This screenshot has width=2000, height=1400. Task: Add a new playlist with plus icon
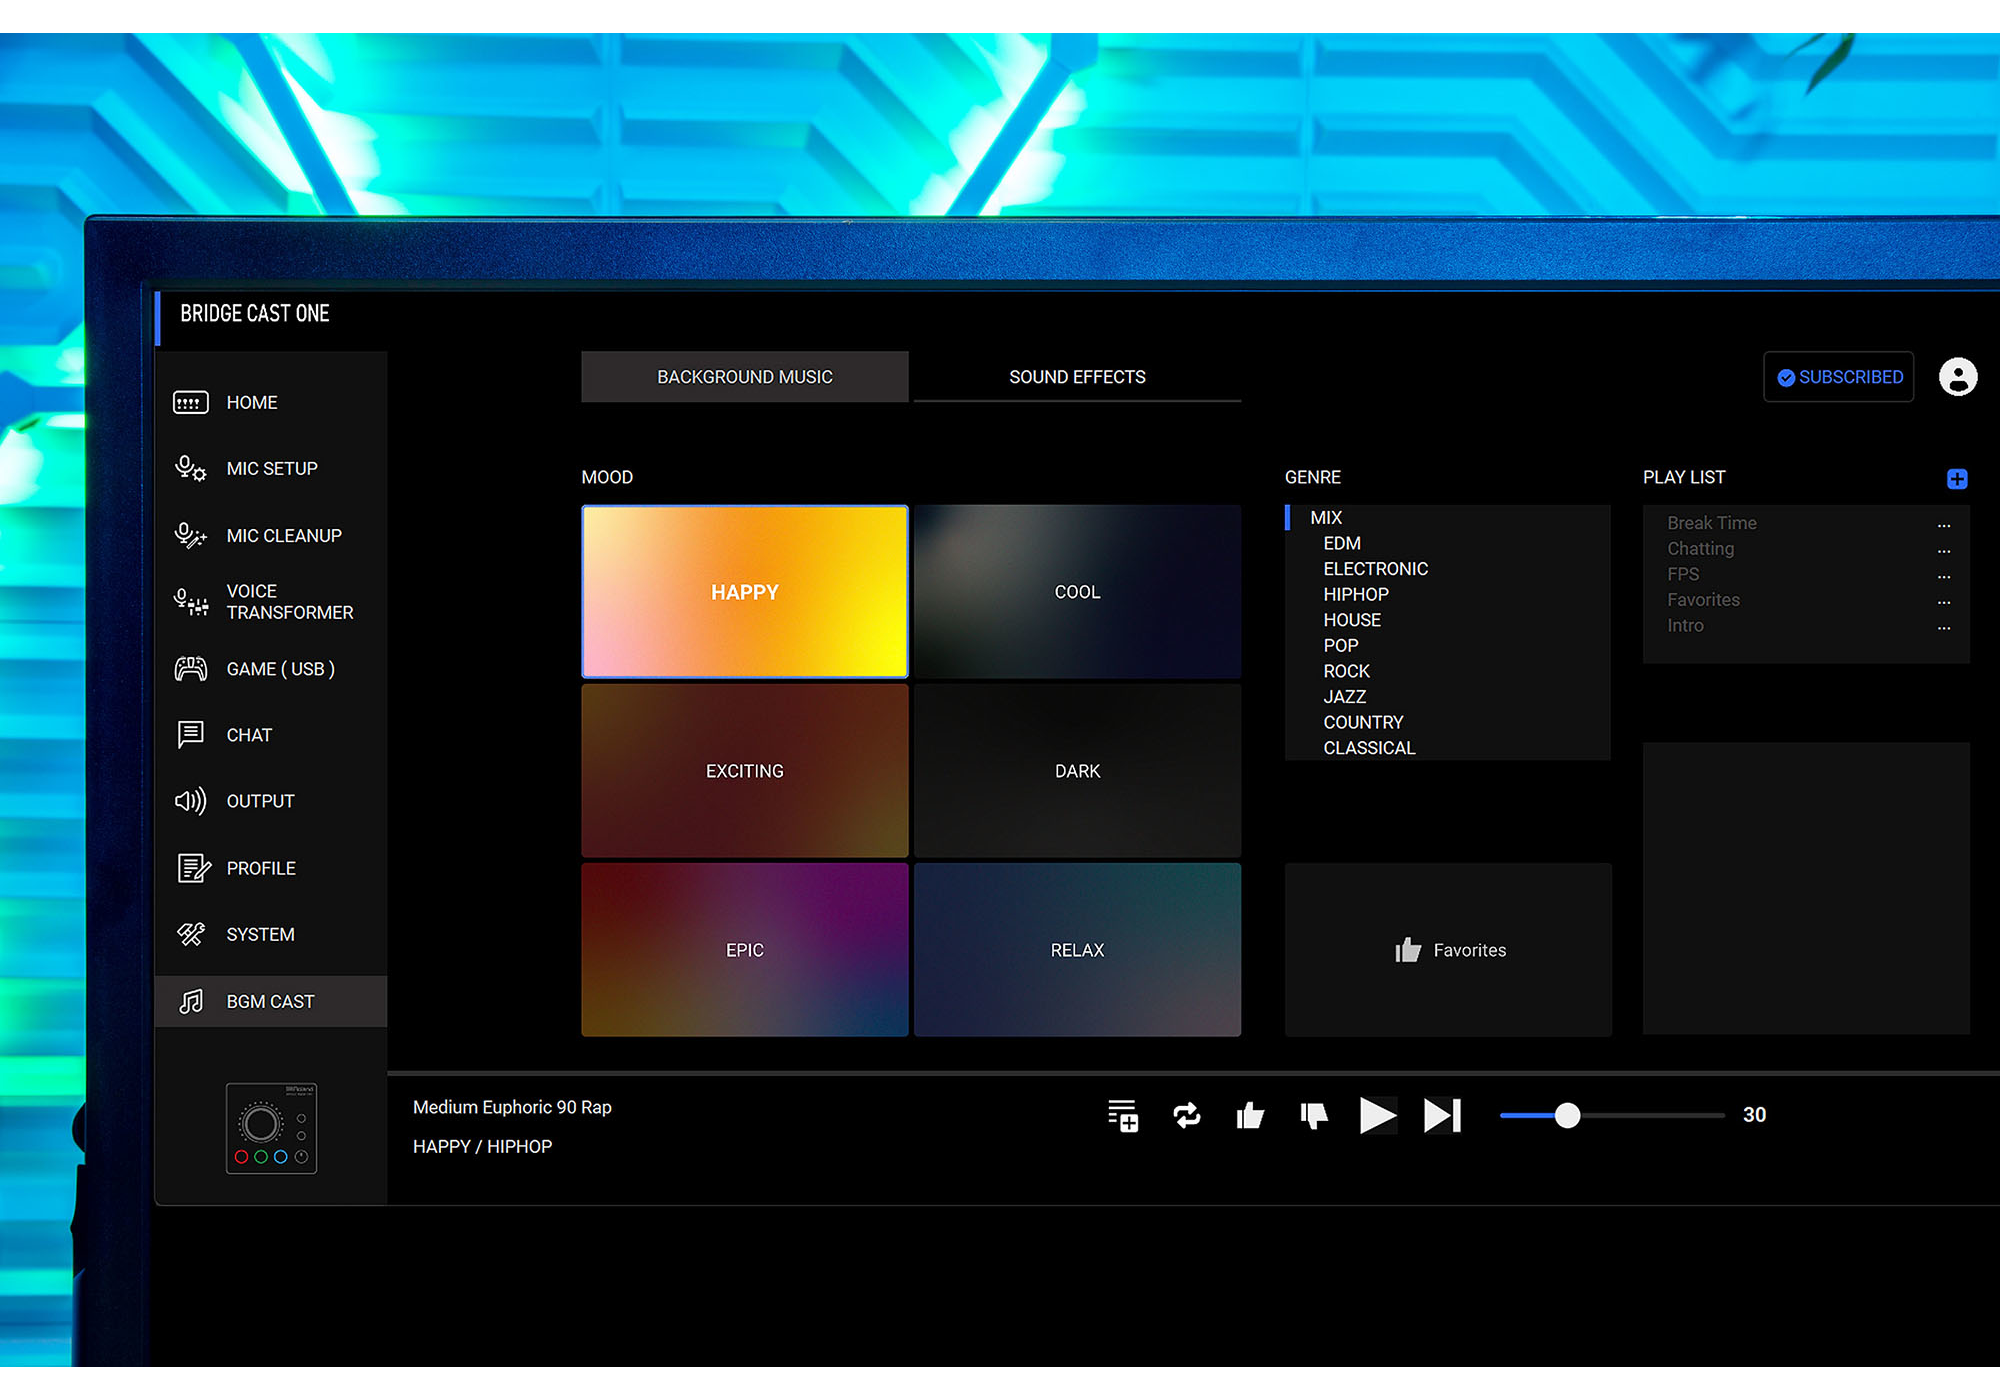tap(1957, 479)
